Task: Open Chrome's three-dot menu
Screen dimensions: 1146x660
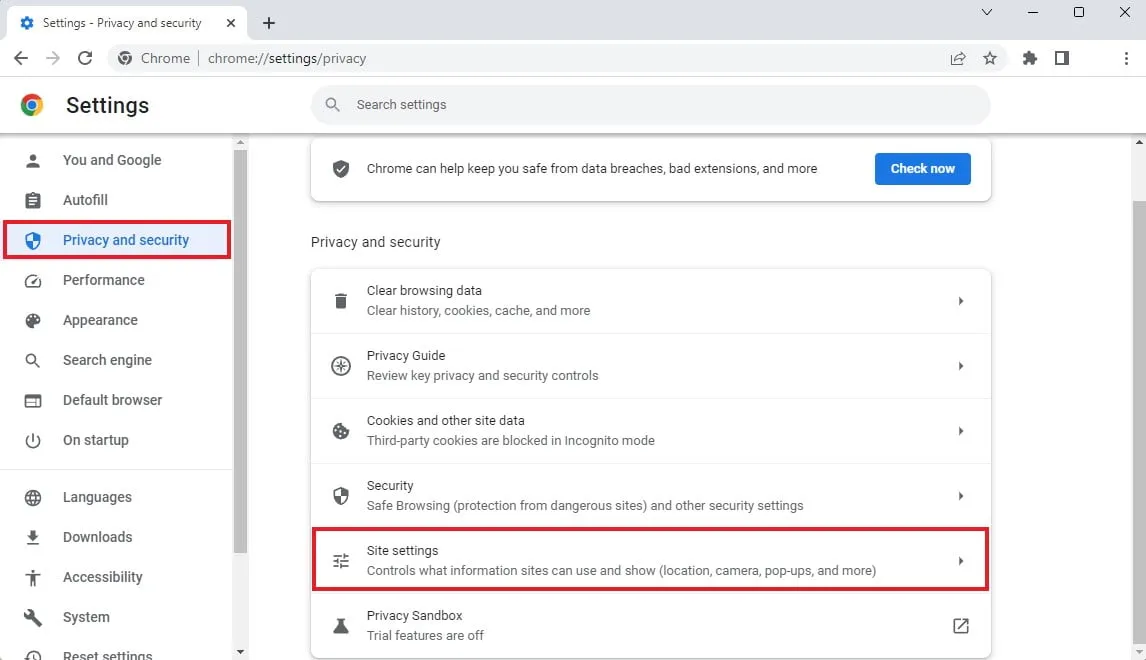Action: click(1127, 58)
